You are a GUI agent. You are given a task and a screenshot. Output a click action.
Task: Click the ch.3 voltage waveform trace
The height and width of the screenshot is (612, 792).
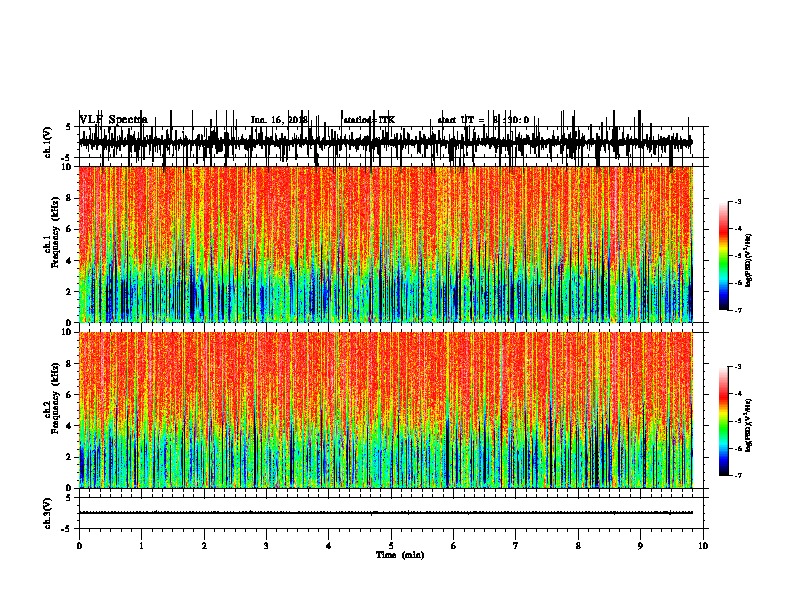coord(386,513)
